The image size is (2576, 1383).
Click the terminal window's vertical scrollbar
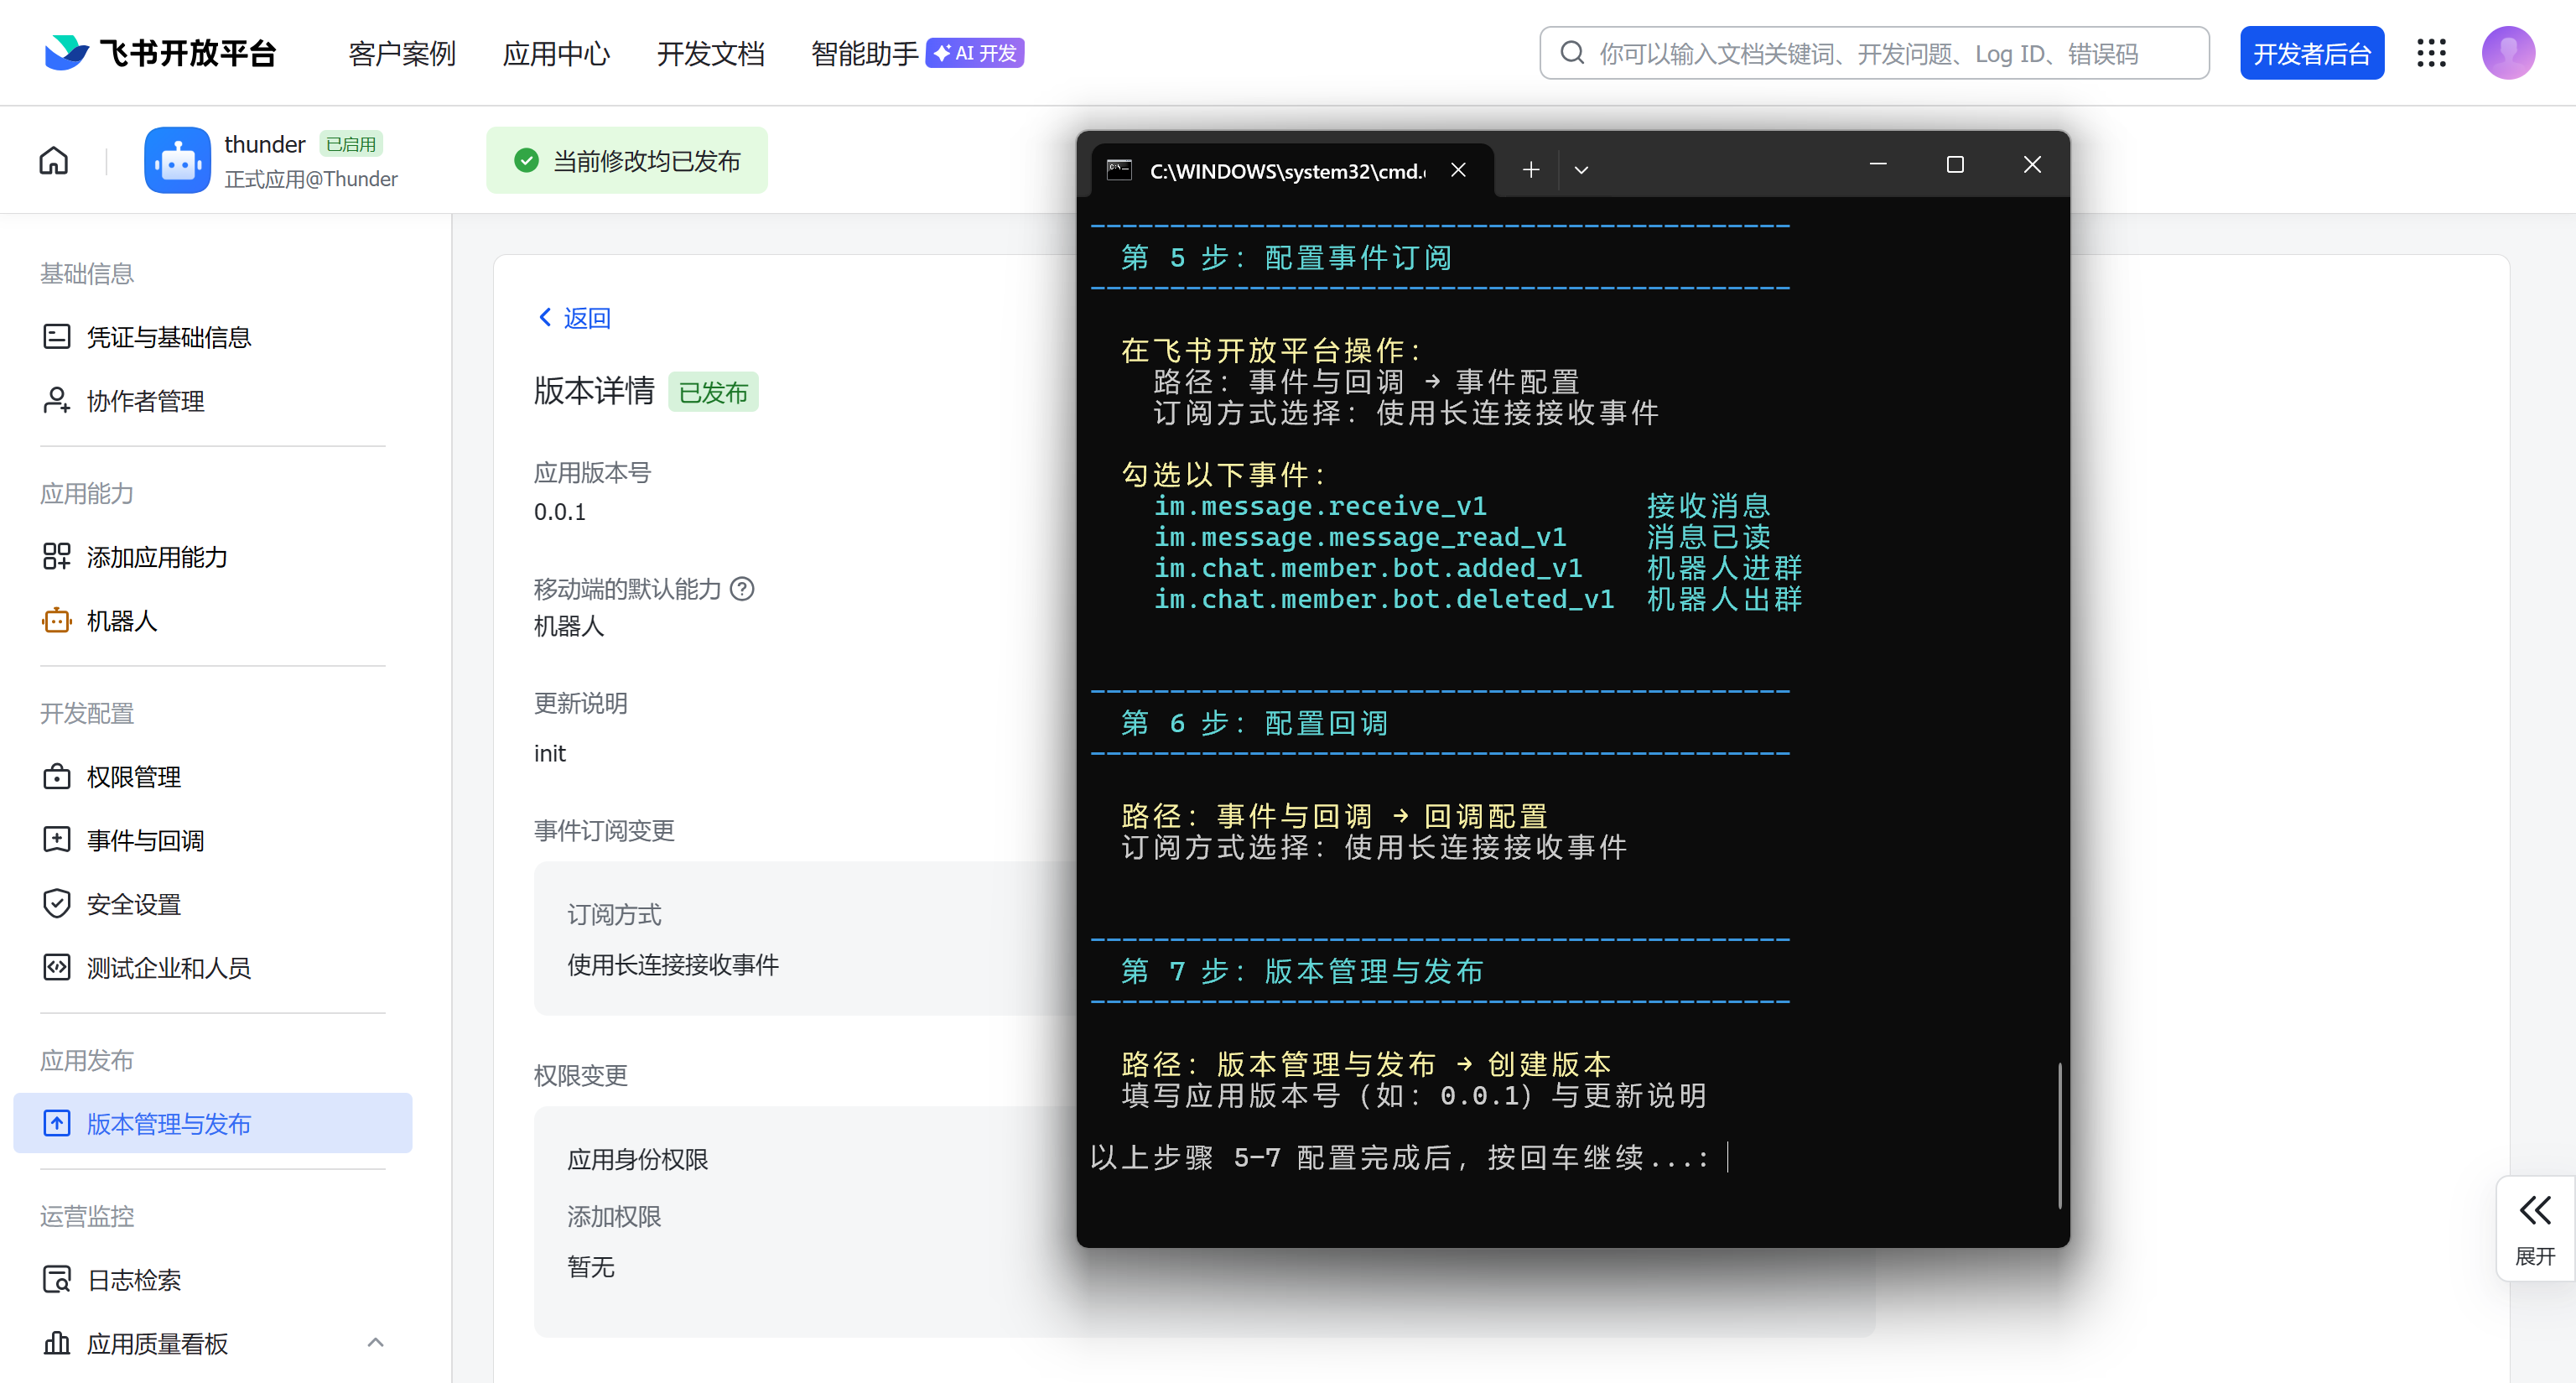click(x=2059, y=1135)
